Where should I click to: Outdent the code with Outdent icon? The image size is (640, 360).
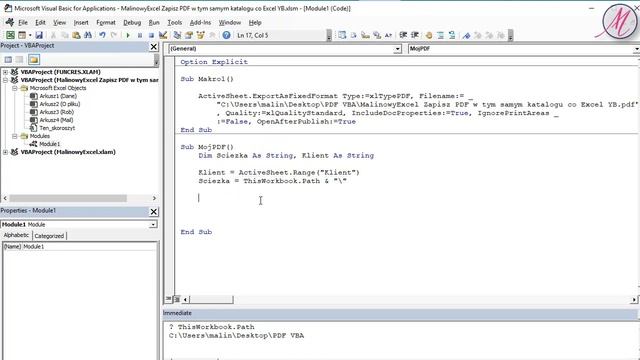pyautogui.click(x=415, y=36)
